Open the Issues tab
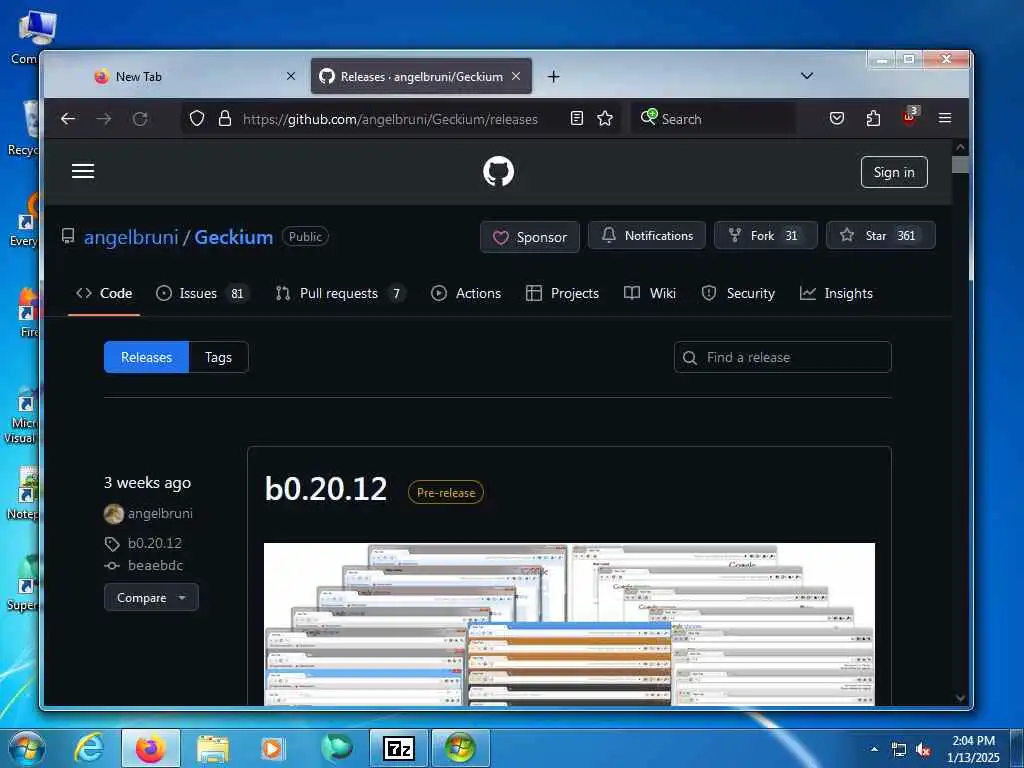Viewport: 1024px width, 768px height. (202, 293)
